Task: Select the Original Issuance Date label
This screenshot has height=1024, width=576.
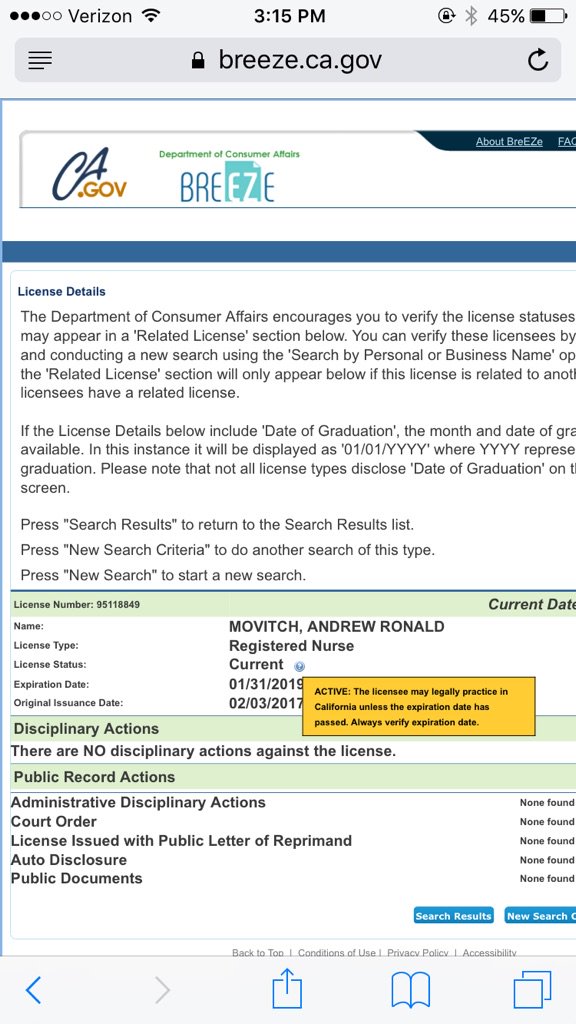Action: coord(69,703)
